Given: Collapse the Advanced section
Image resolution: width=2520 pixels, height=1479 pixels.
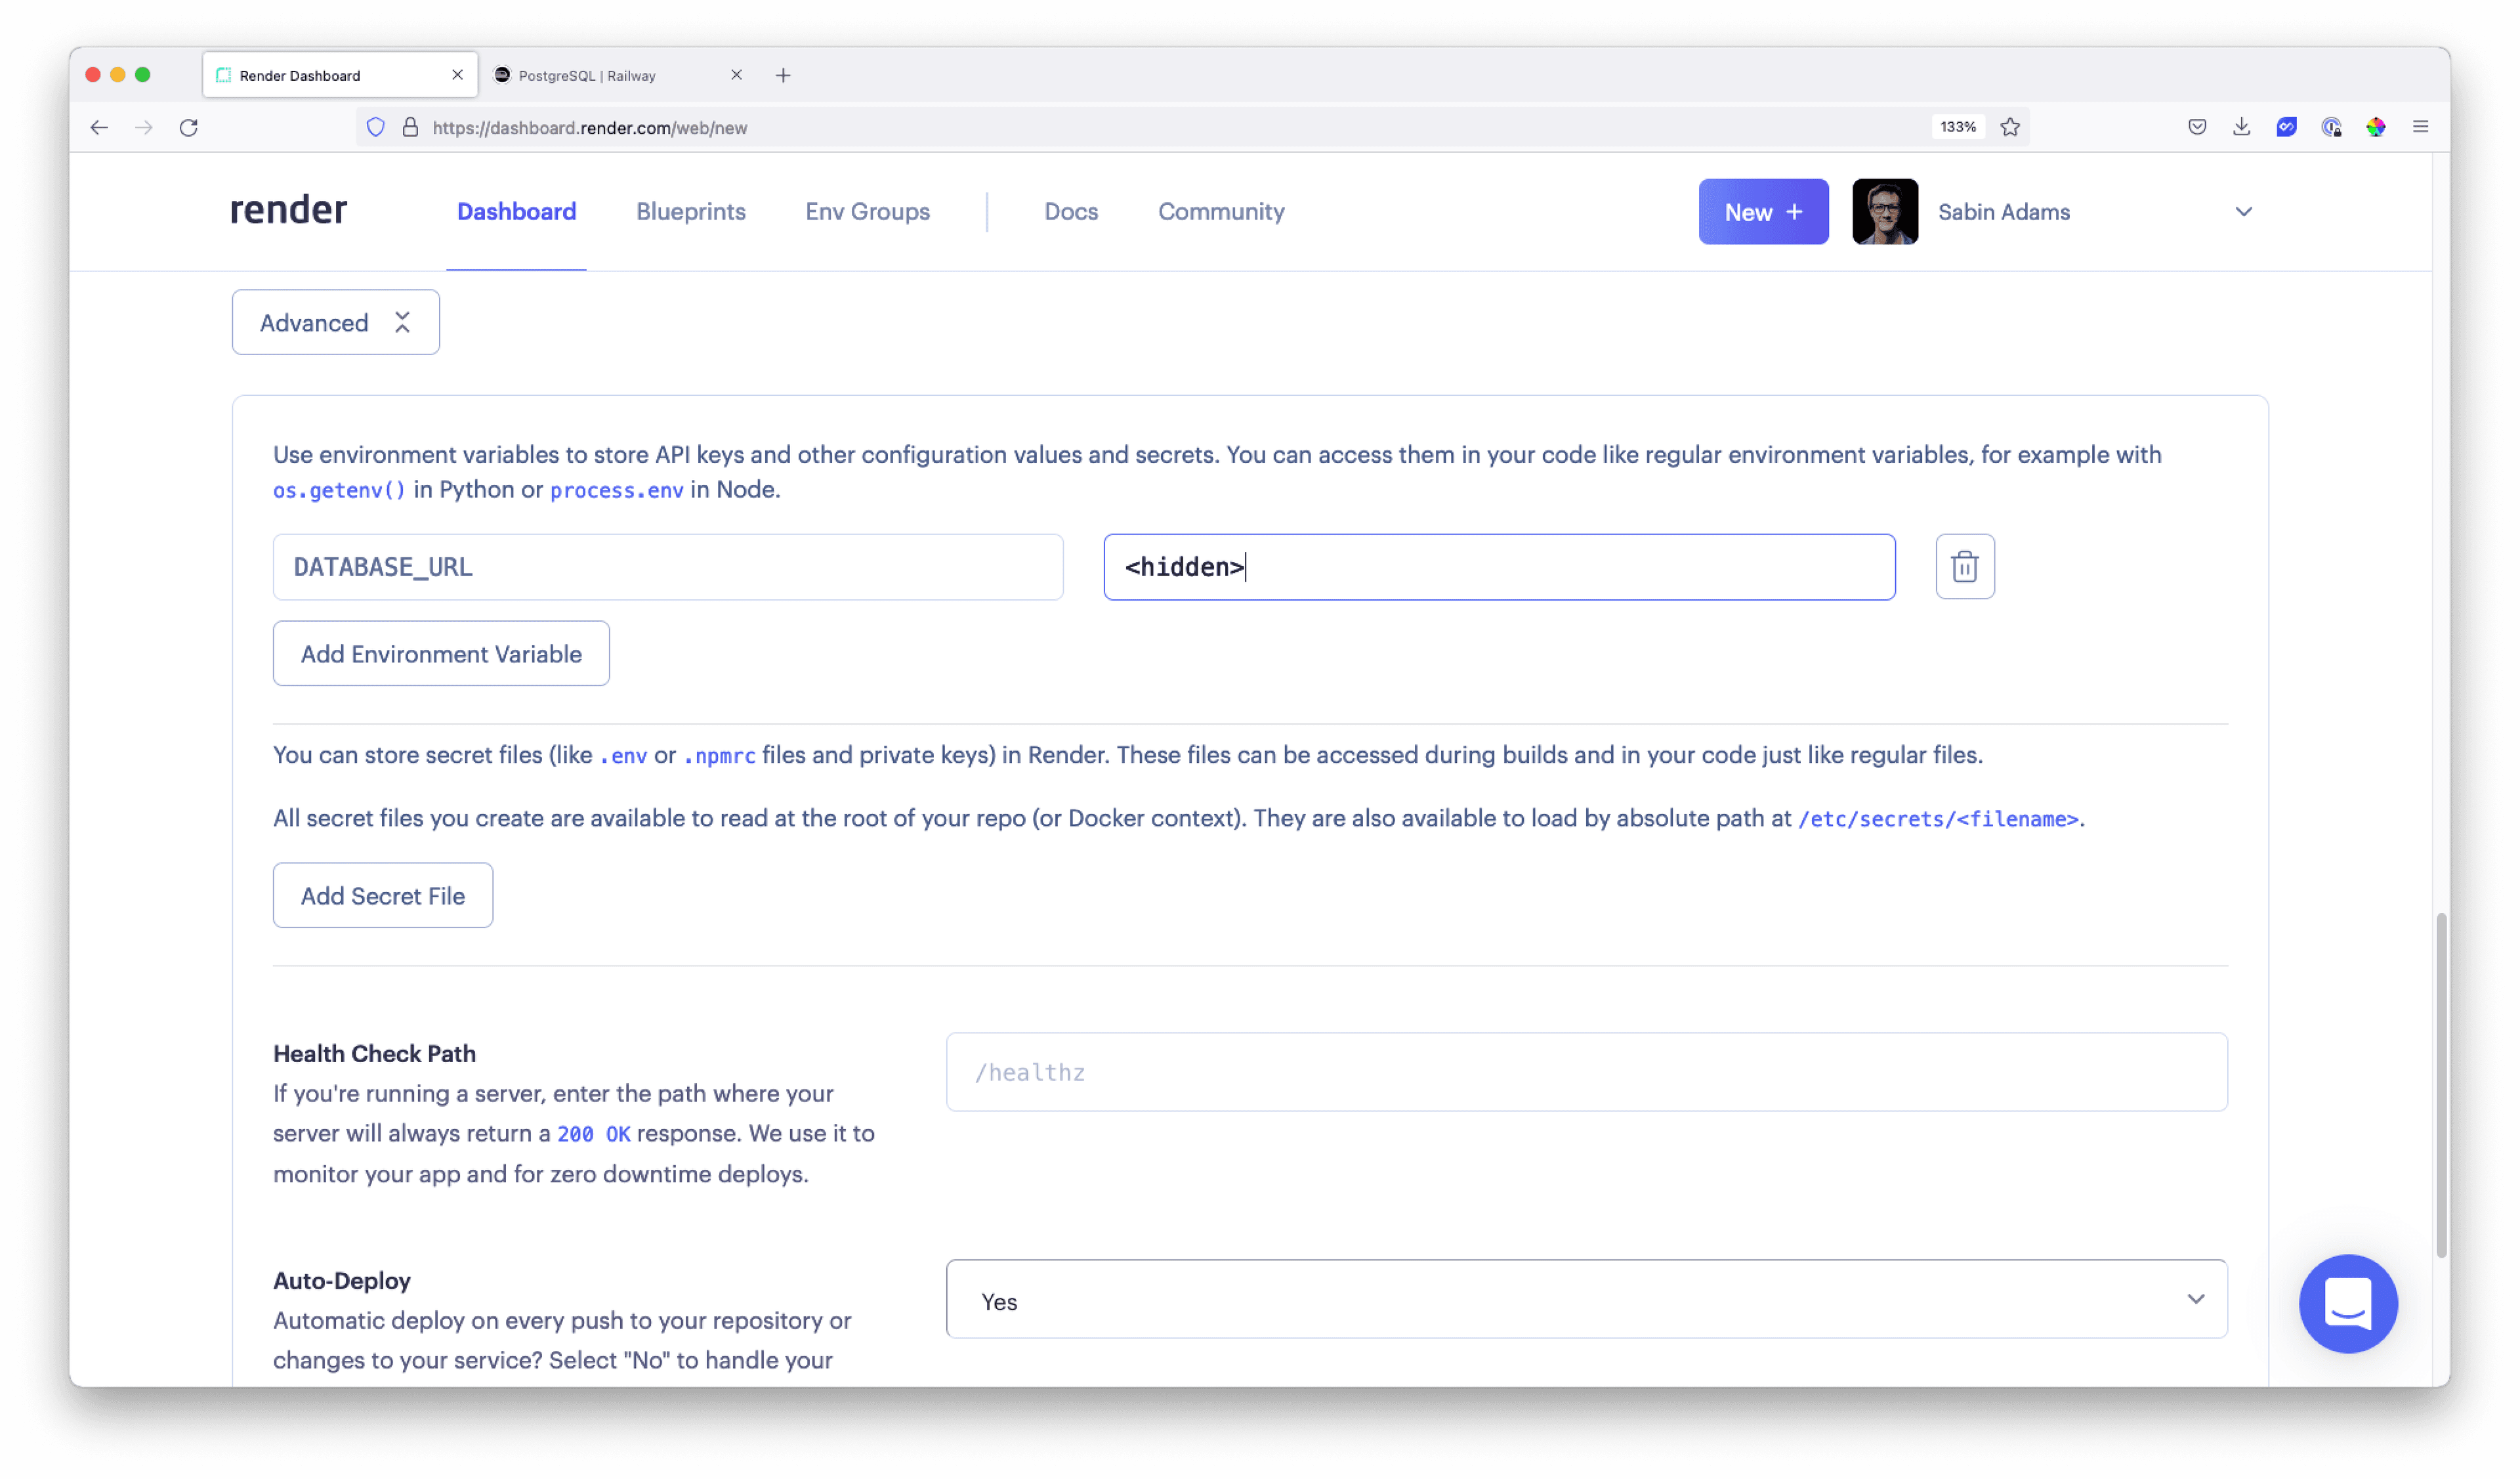Looking at the screenshot, I should coord(335,322).
